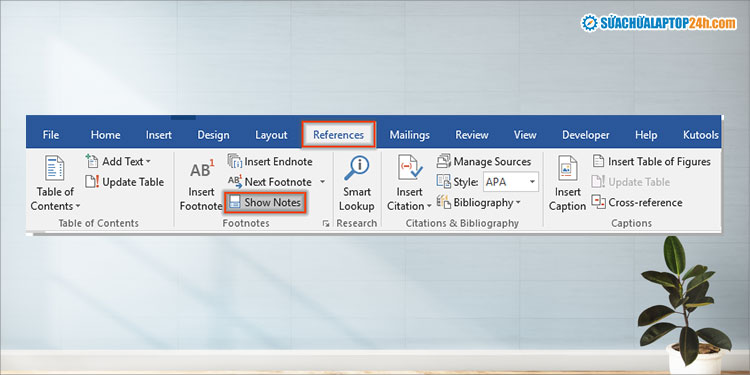The height and width of the screenshot is (375, 750).
Task: Expand the Table of Contents dropdown arrow
Action: tap(77, 207)
